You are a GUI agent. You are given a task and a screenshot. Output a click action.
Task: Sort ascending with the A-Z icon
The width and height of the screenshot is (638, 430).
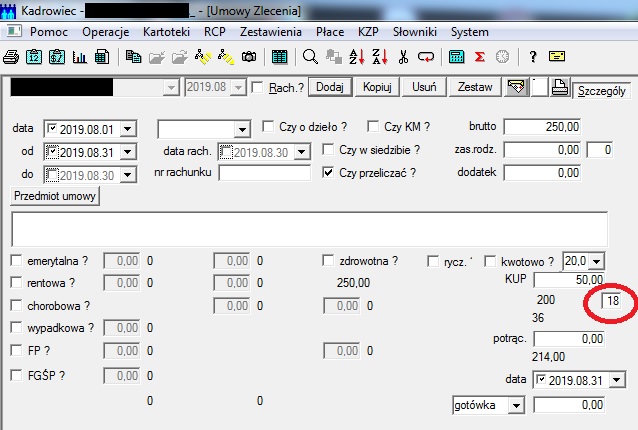click(x=357, y=57)
